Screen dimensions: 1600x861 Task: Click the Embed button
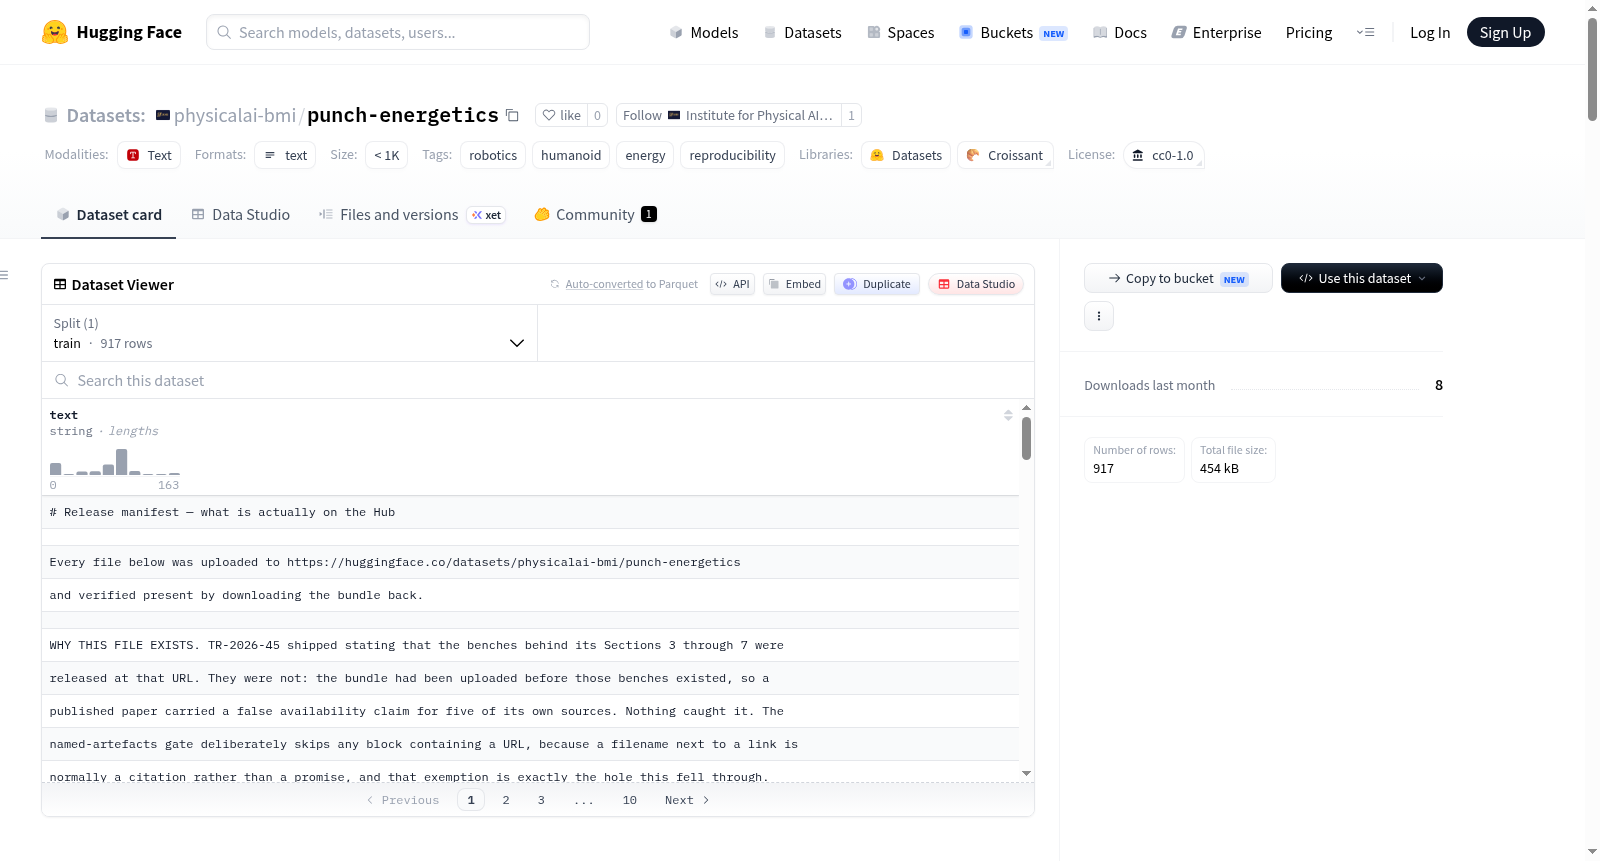[x=795, y=284]
